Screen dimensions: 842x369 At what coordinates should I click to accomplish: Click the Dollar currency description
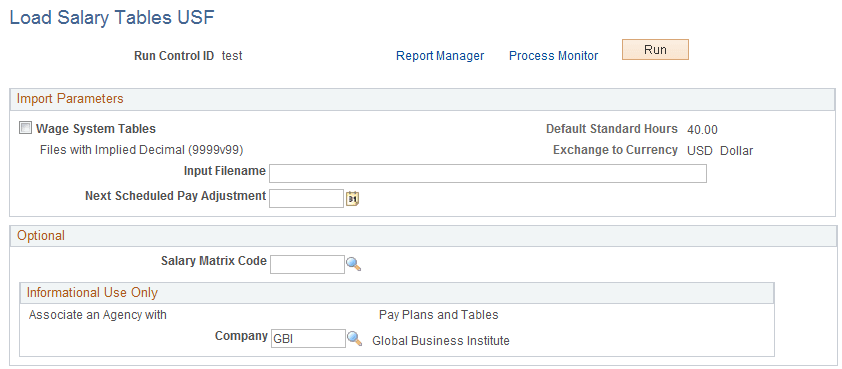(x=736, y=151)
